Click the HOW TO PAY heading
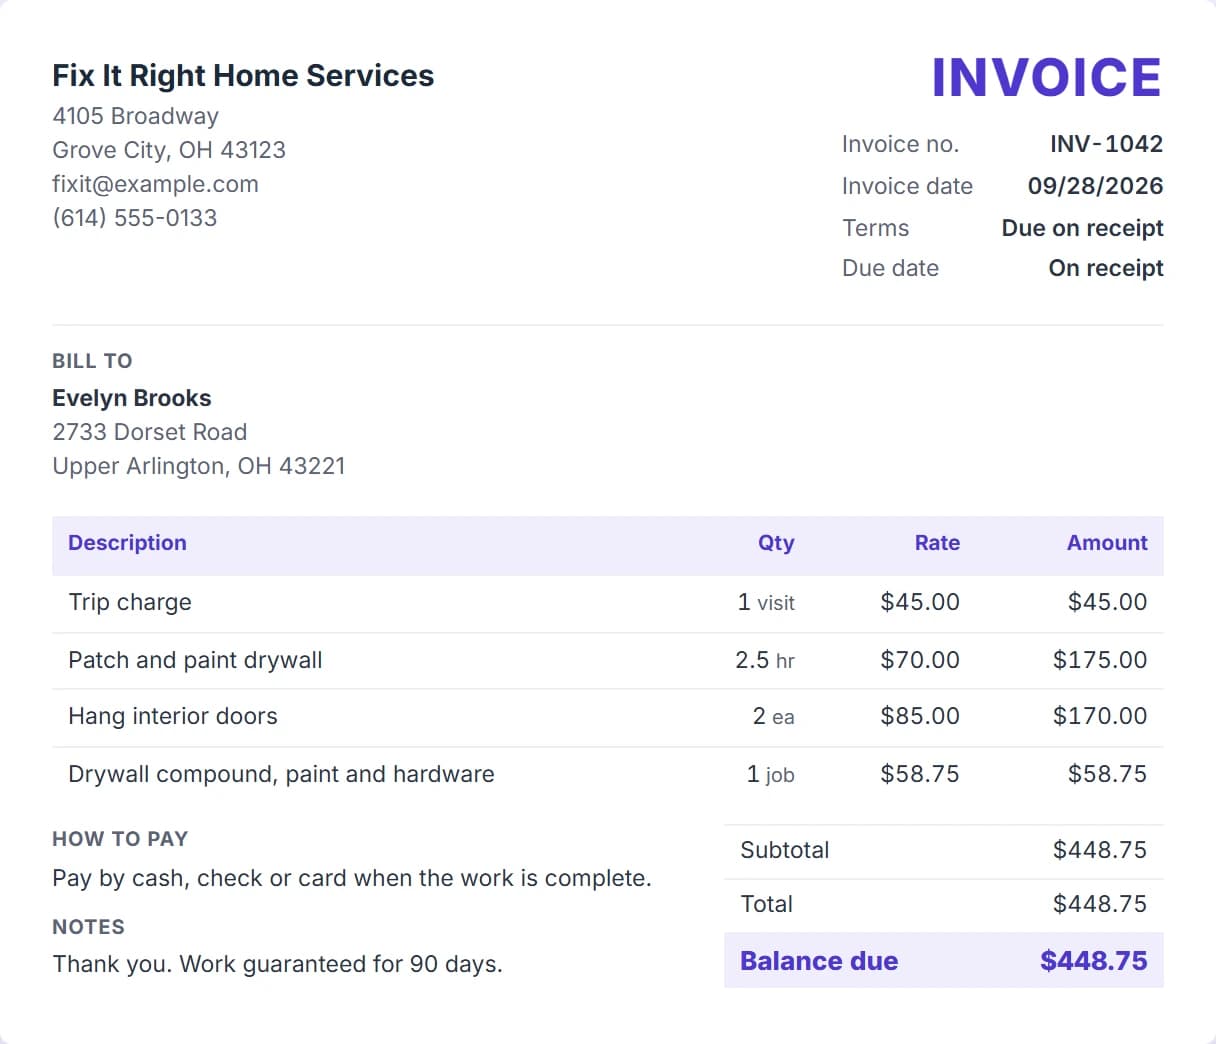 point(120,839)
